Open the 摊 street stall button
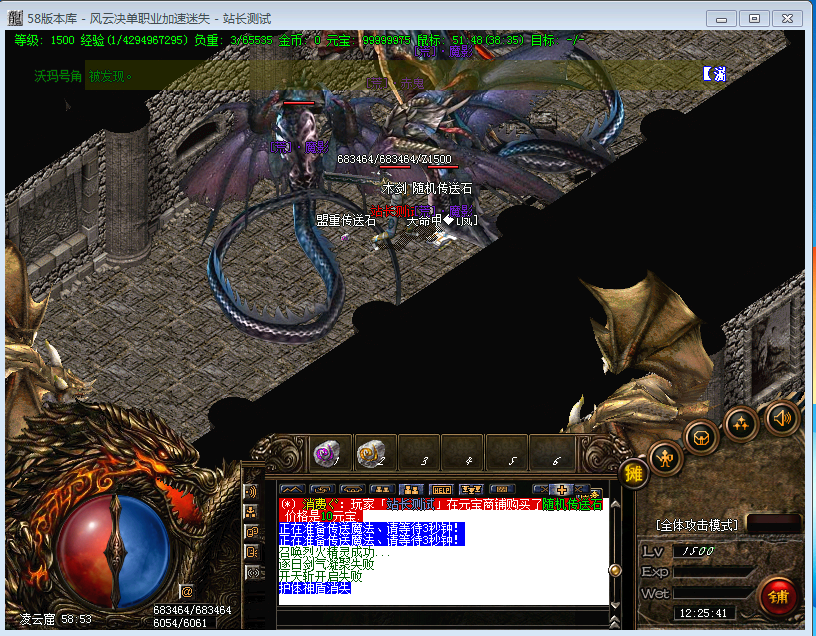This screenshot has width=816, height=636. click(x=633, y=473)
